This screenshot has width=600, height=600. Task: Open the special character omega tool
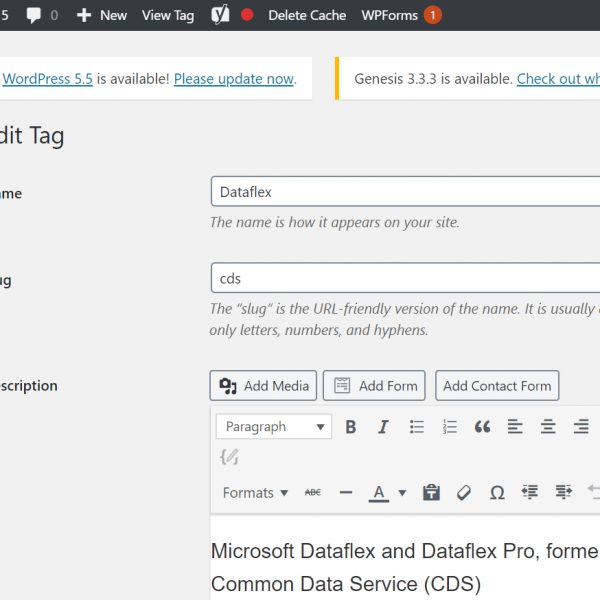pyautogui.click(x=497, y=492)
